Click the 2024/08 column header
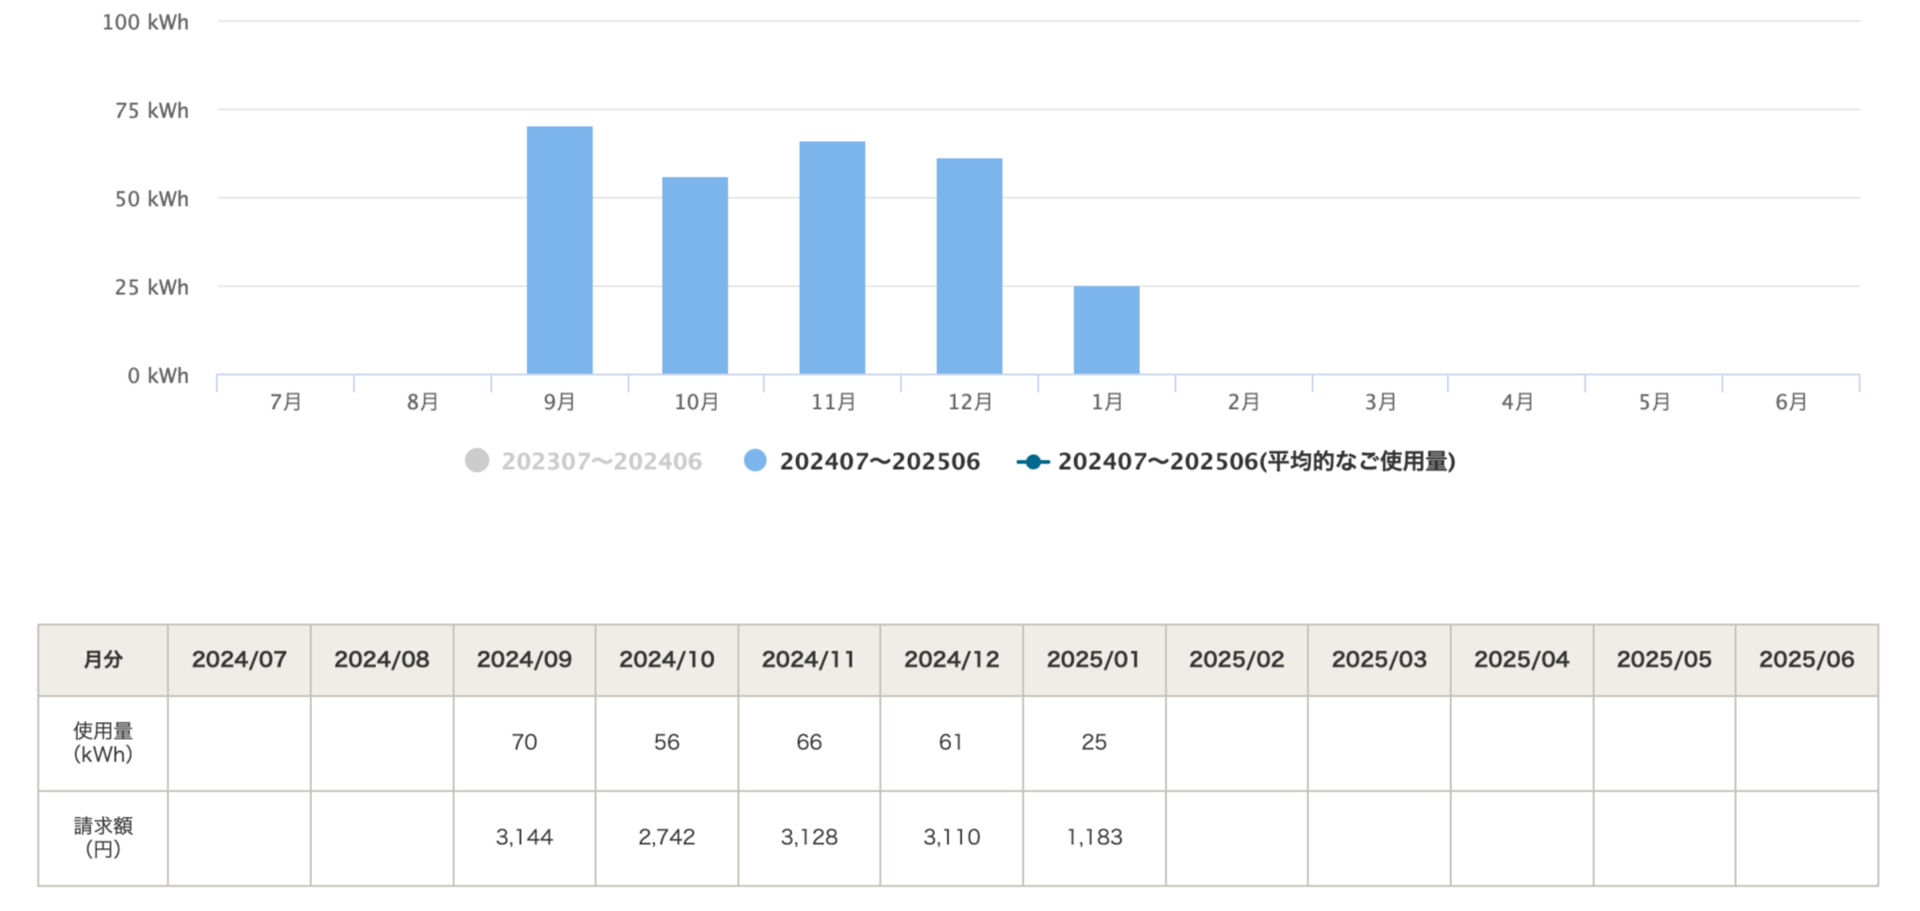Image resolution: width=1920 pixels, height=911 pixels. 382,660
